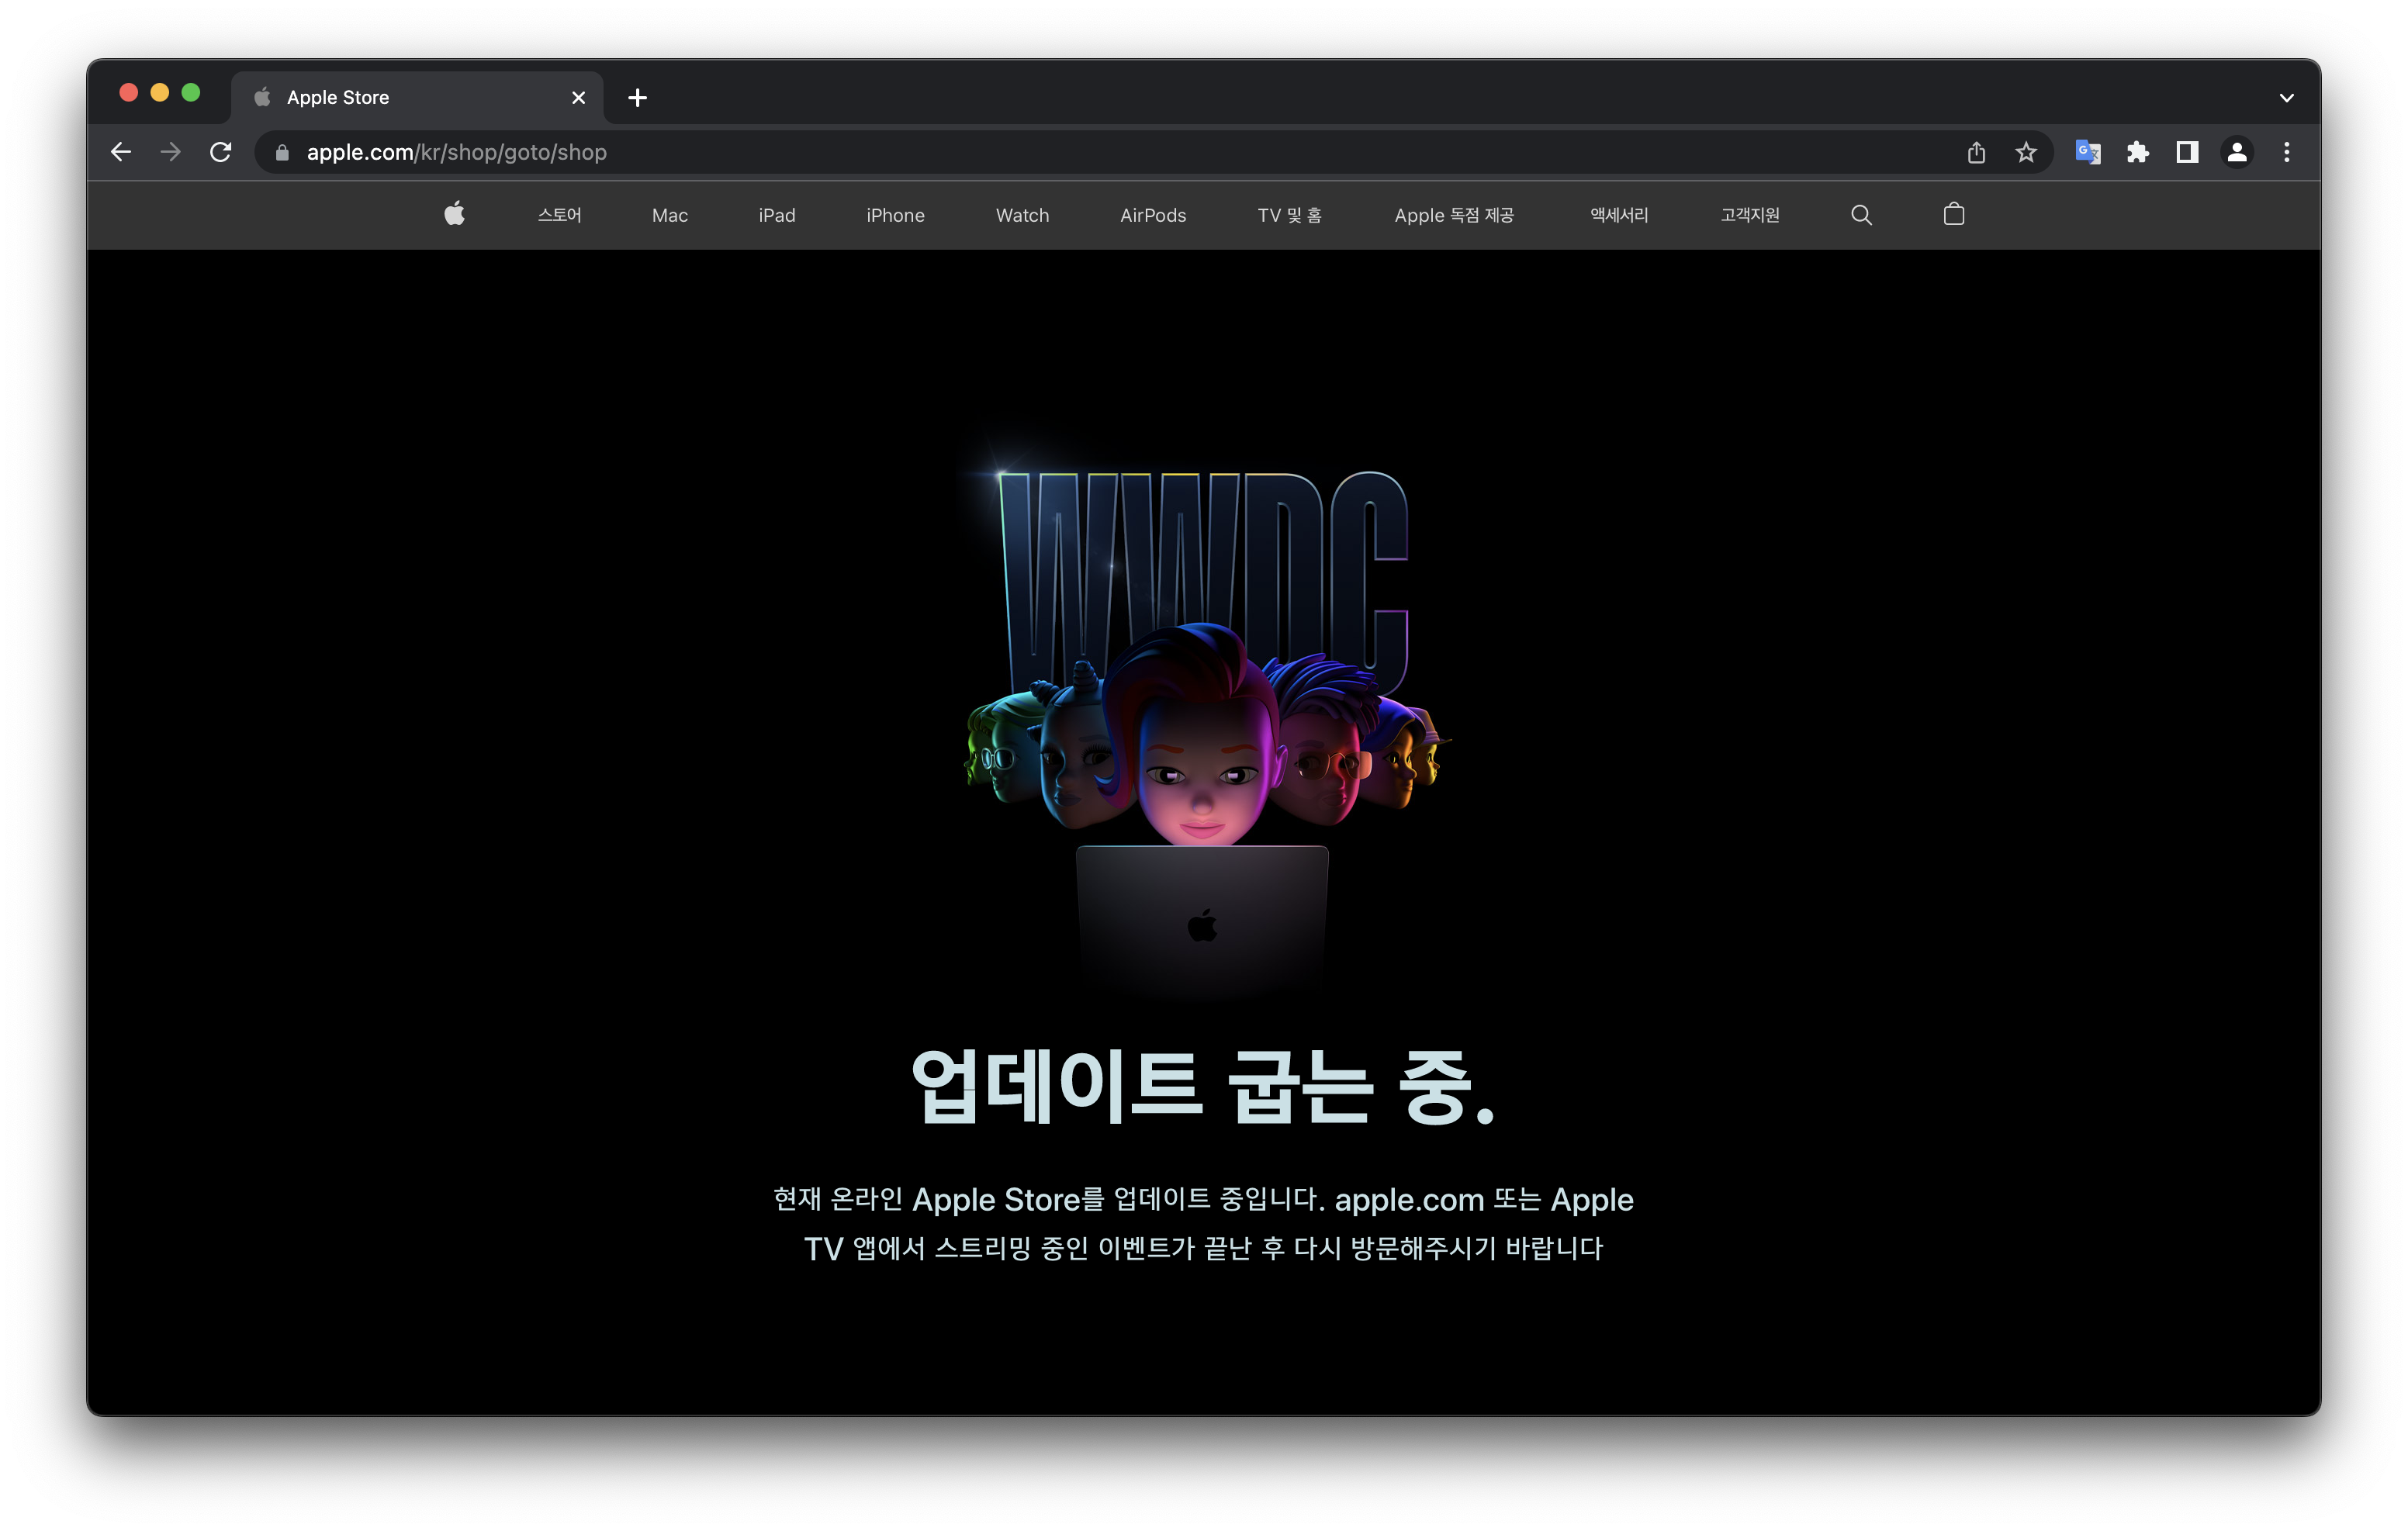
Task: Click the padlock icon in the address bar
Action: tap(282, 152)
